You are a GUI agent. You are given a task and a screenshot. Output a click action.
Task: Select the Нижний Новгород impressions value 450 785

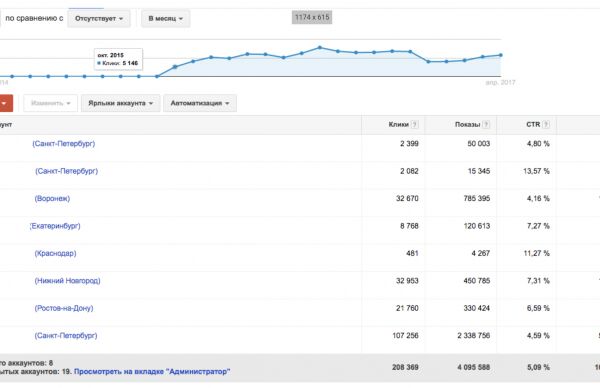(477, 281)
